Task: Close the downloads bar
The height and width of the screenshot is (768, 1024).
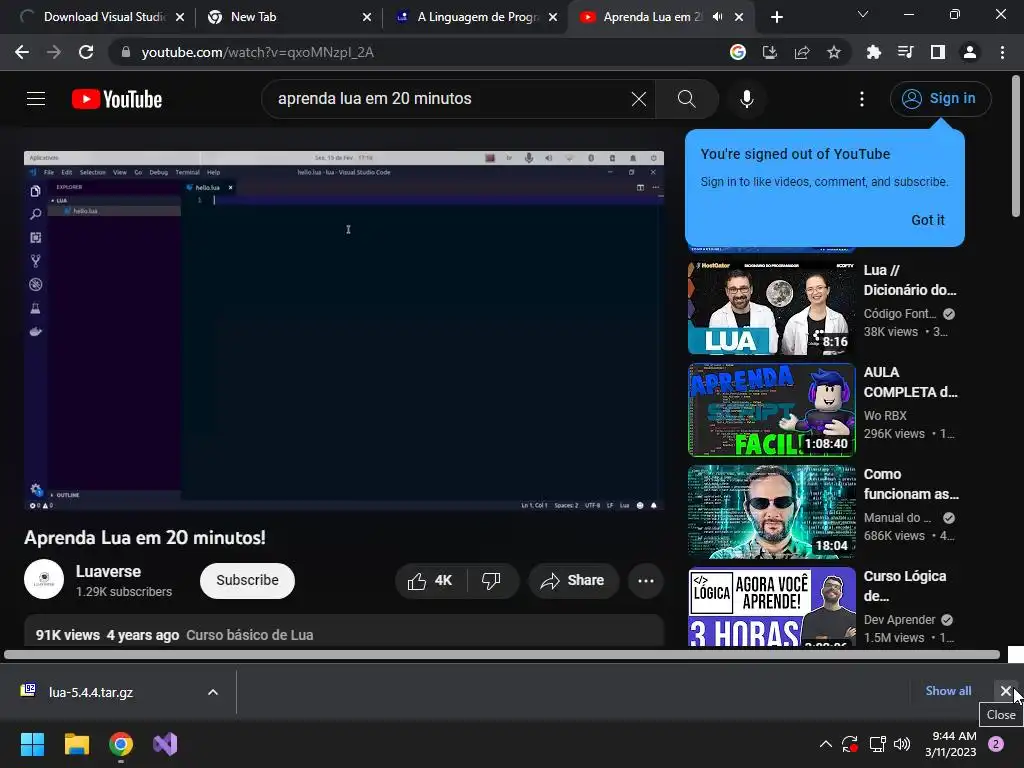Action: point(1006,690)
